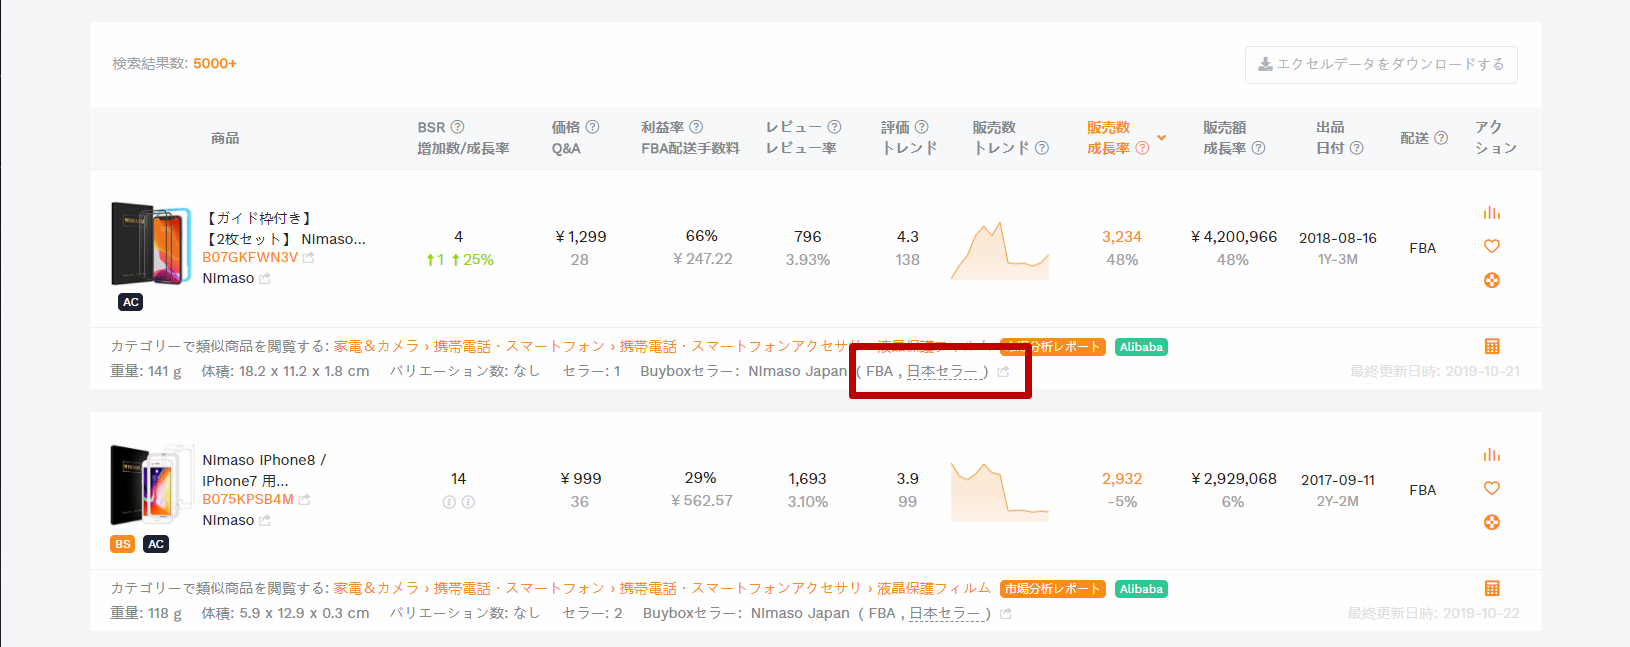Open first product's seller external link icon
The image size is (1630, 647).
[1003, 371]
